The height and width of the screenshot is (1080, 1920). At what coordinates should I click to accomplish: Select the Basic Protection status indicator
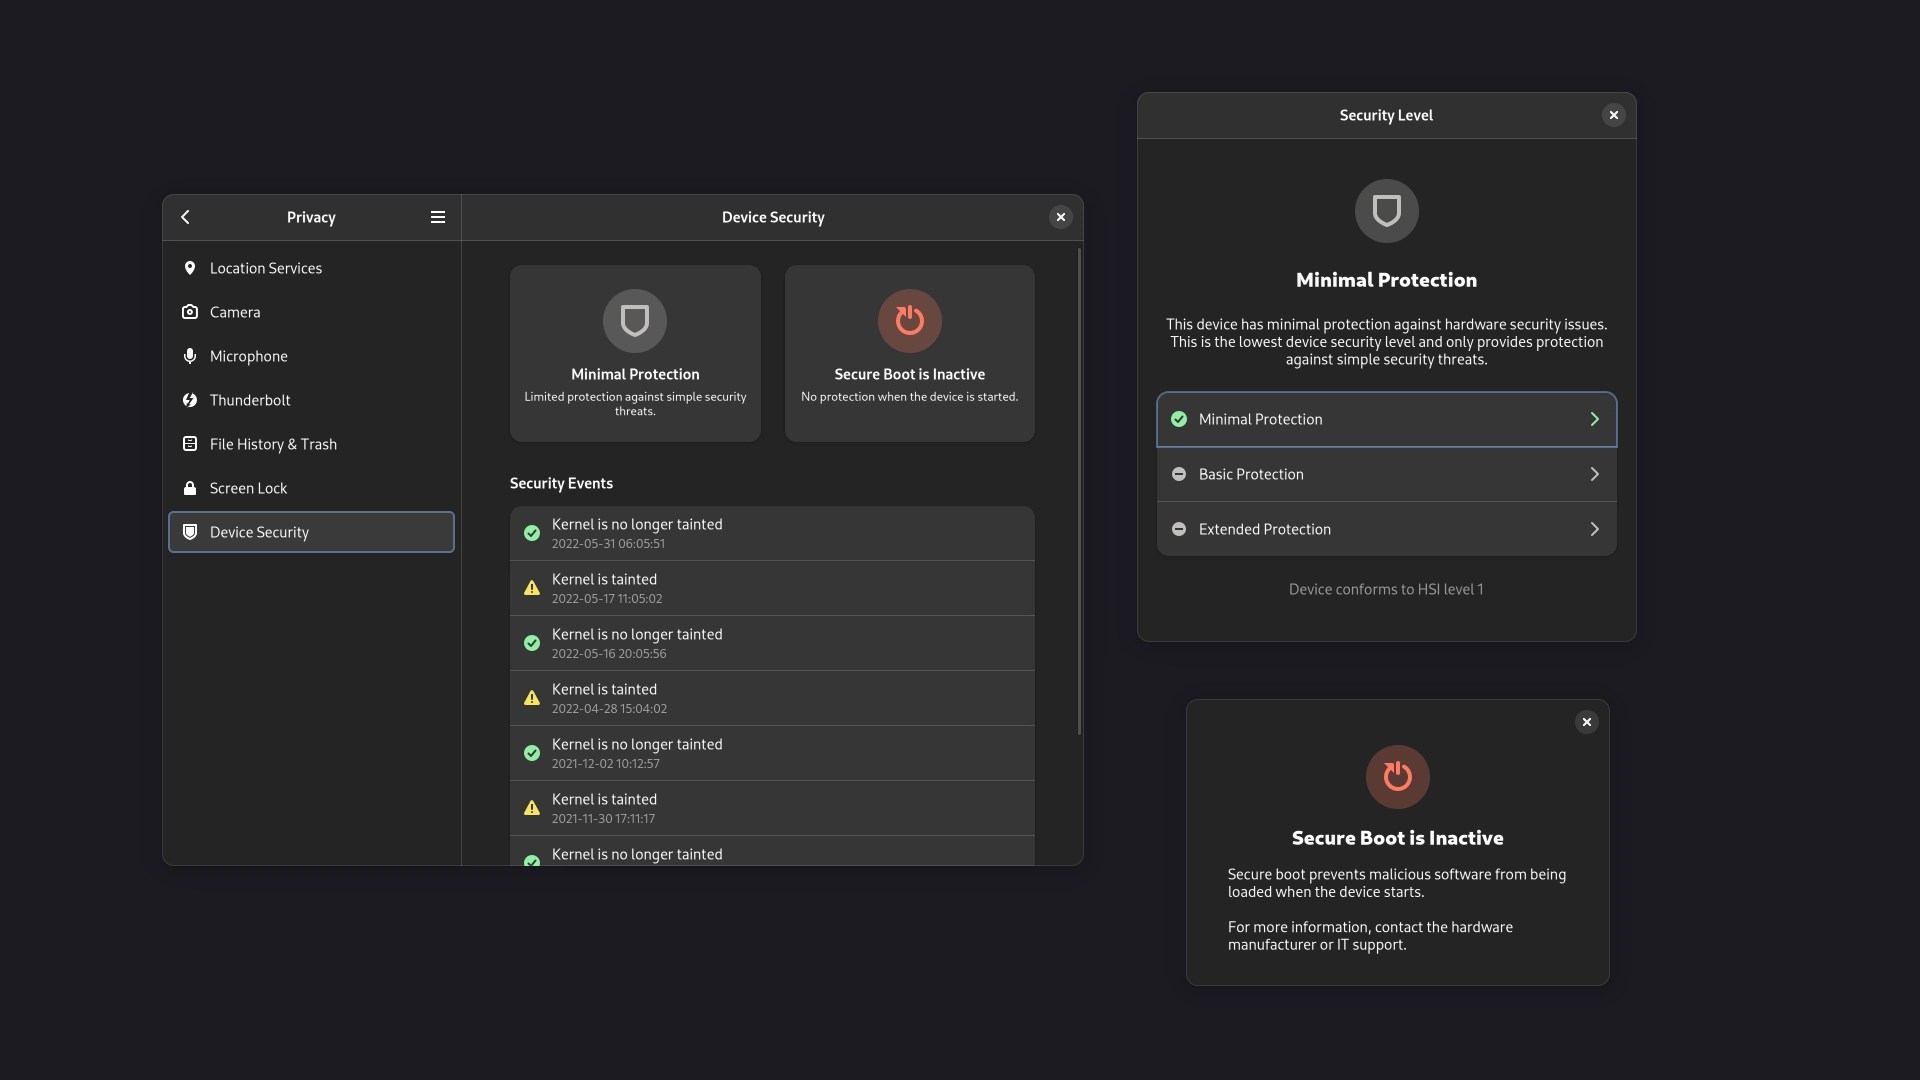tap(1179, 474)
